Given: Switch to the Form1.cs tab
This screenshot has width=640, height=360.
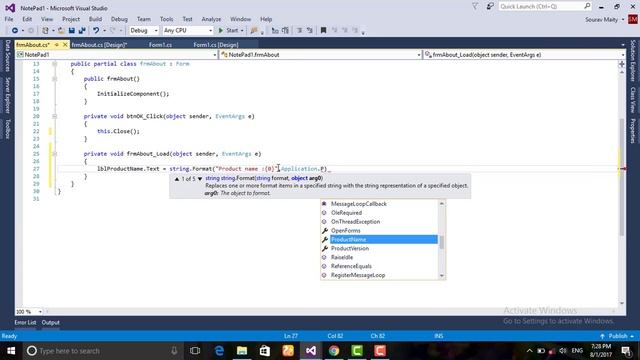Looking at the screenshot, I should tap(160, 45).
